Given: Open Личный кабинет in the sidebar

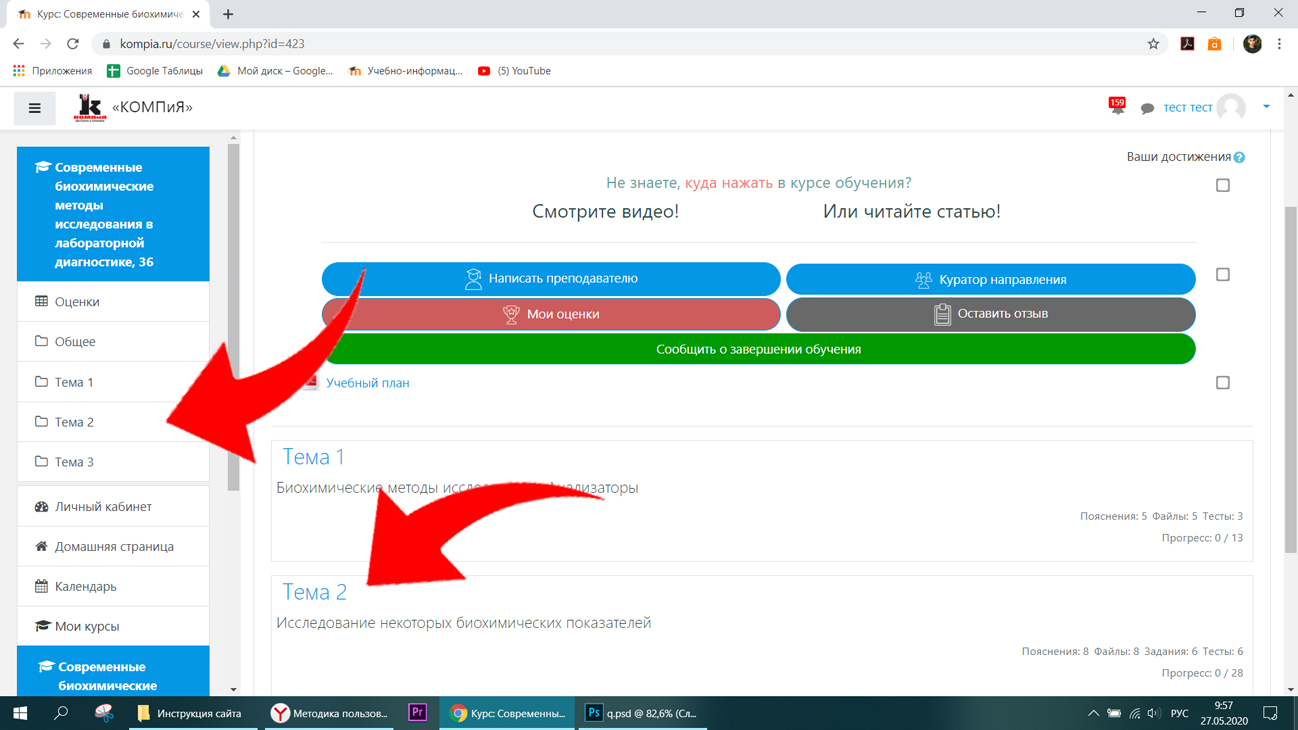Looking at the screenshot, I should [113, 506].
